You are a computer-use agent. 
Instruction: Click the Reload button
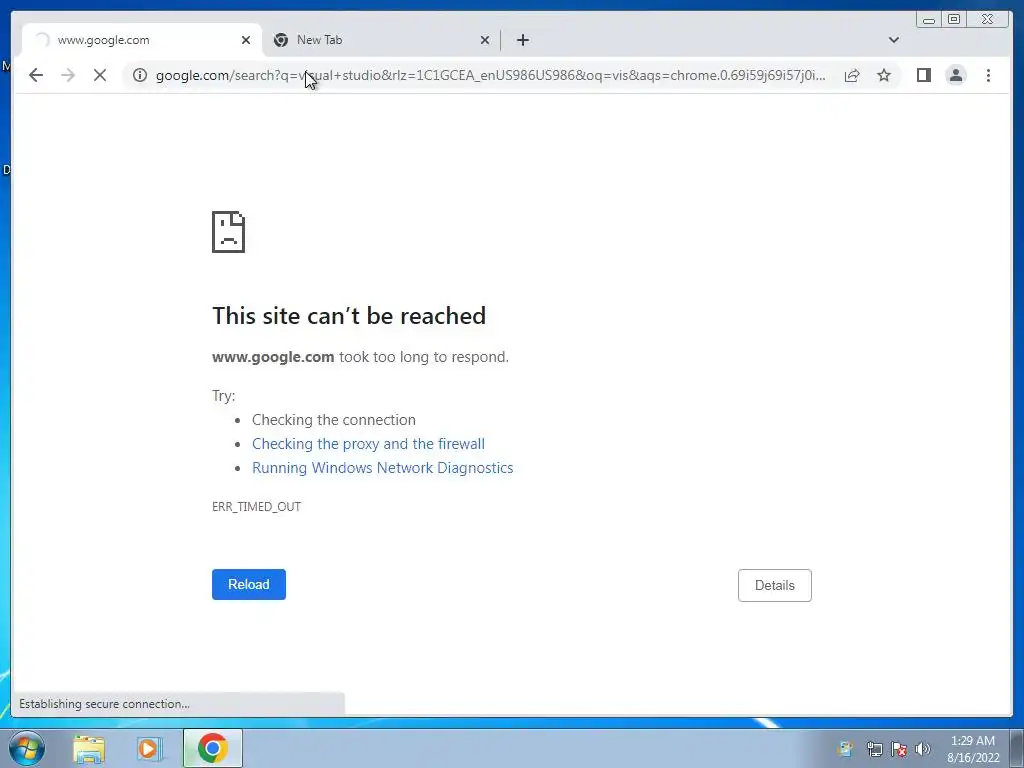[x=249, y=584]
